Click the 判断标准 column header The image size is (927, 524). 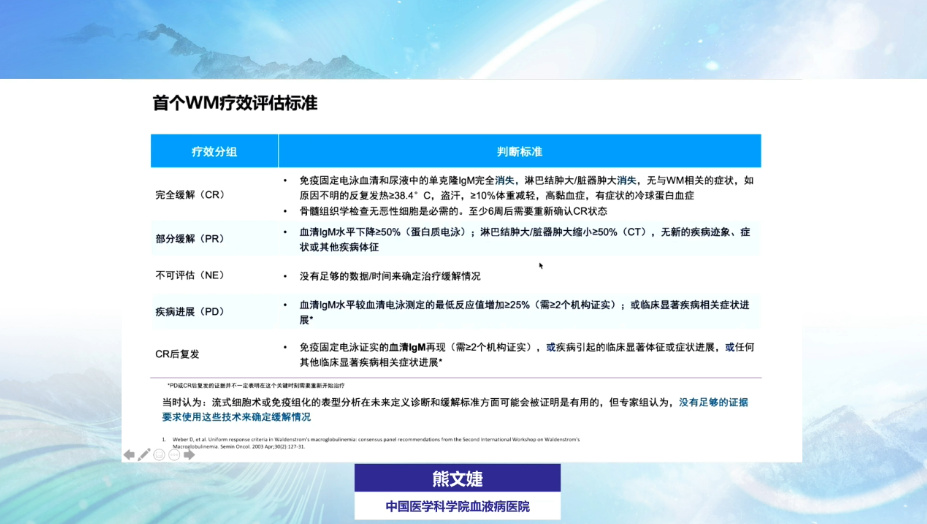click(520, 151)
